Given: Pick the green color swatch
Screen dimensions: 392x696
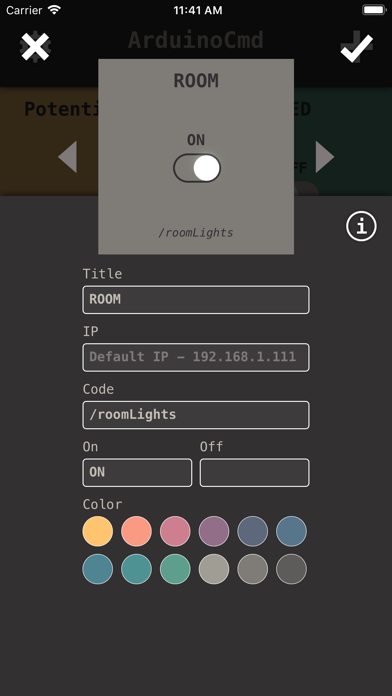Looking at the screenshot, I should click(x=175, y=569).
